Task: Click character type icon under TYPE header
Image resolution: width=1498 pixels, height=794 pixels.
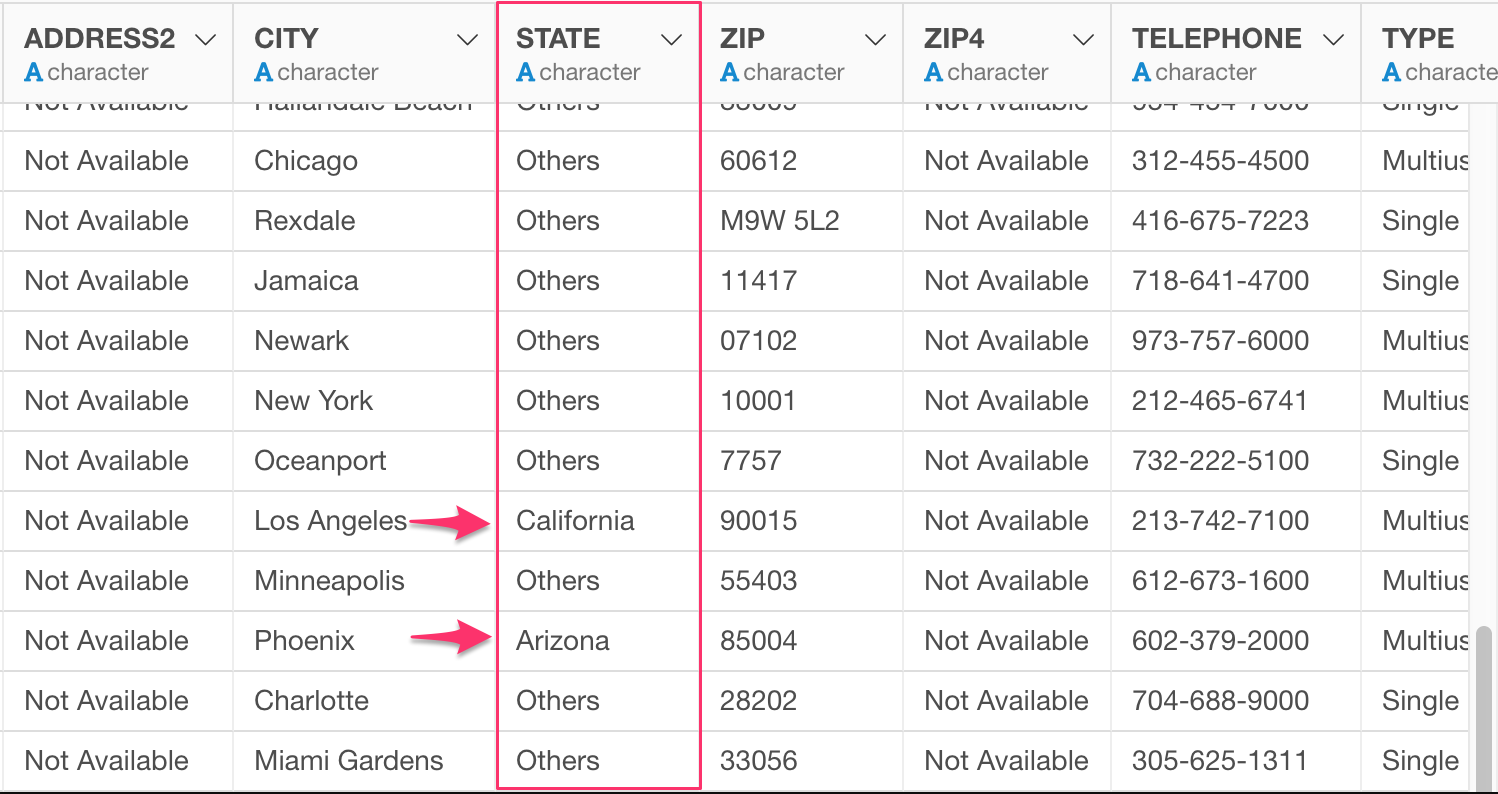Action: (x=1391, y=72)
